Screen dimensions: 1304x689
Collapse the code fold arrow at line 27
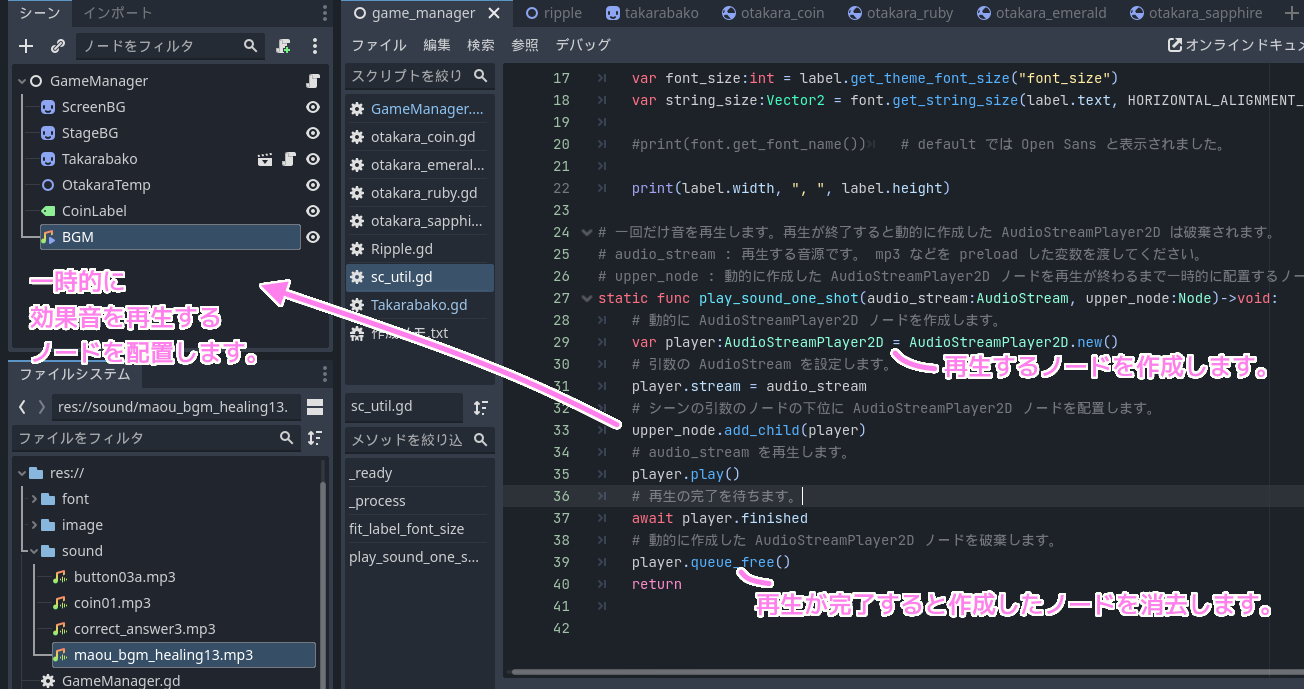pos(587,297)
